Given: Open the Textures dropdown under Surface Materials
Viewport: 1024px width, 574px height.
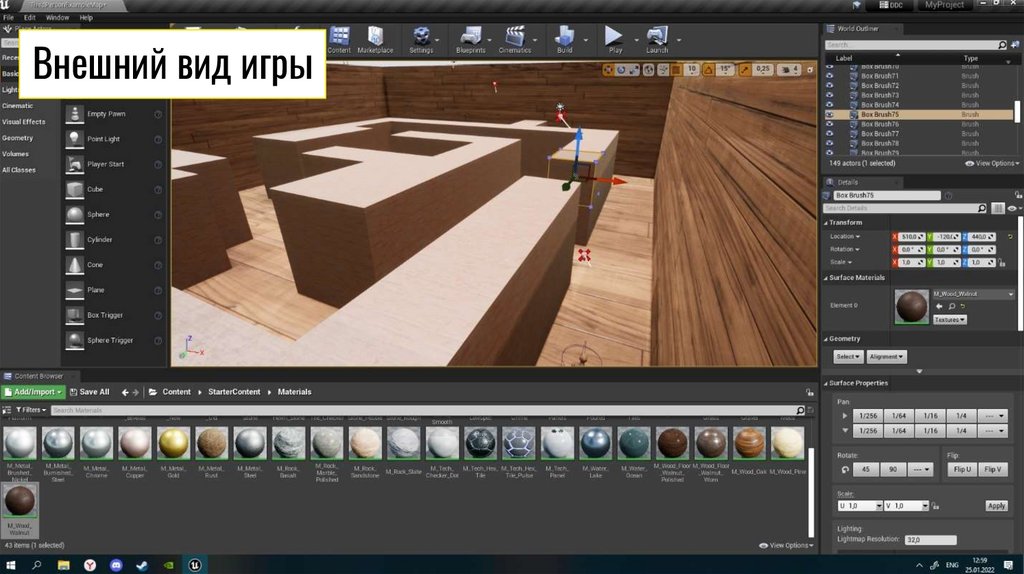Looking at the screenshot, I should [x=949, y=320].
